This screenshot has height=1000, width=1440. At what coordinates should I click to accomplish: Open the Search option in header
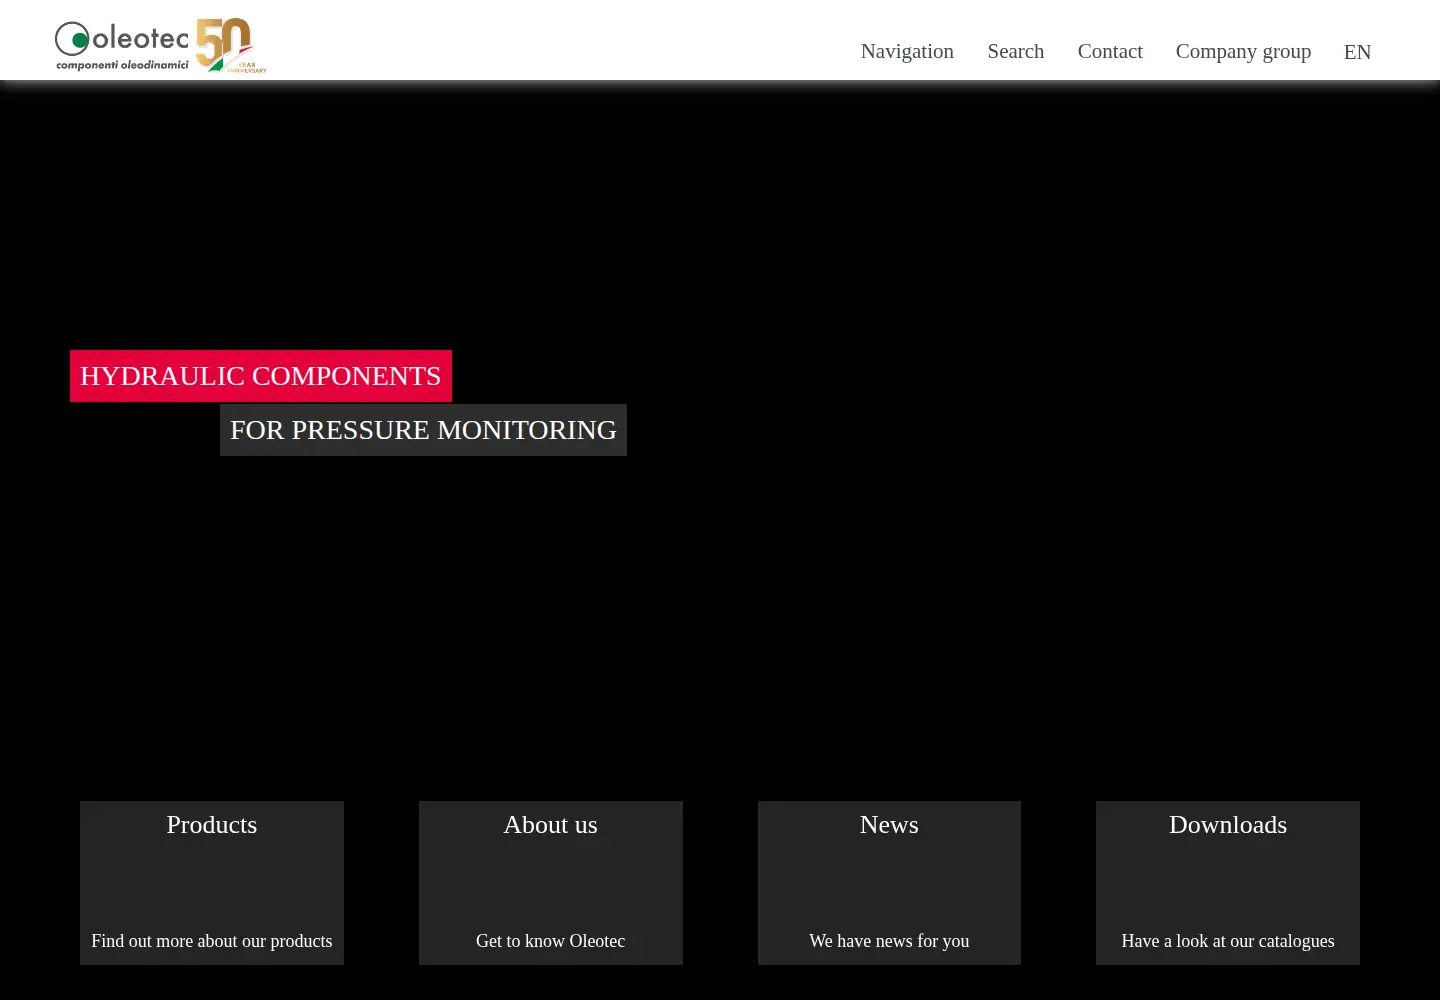[x=1015, y=51]
